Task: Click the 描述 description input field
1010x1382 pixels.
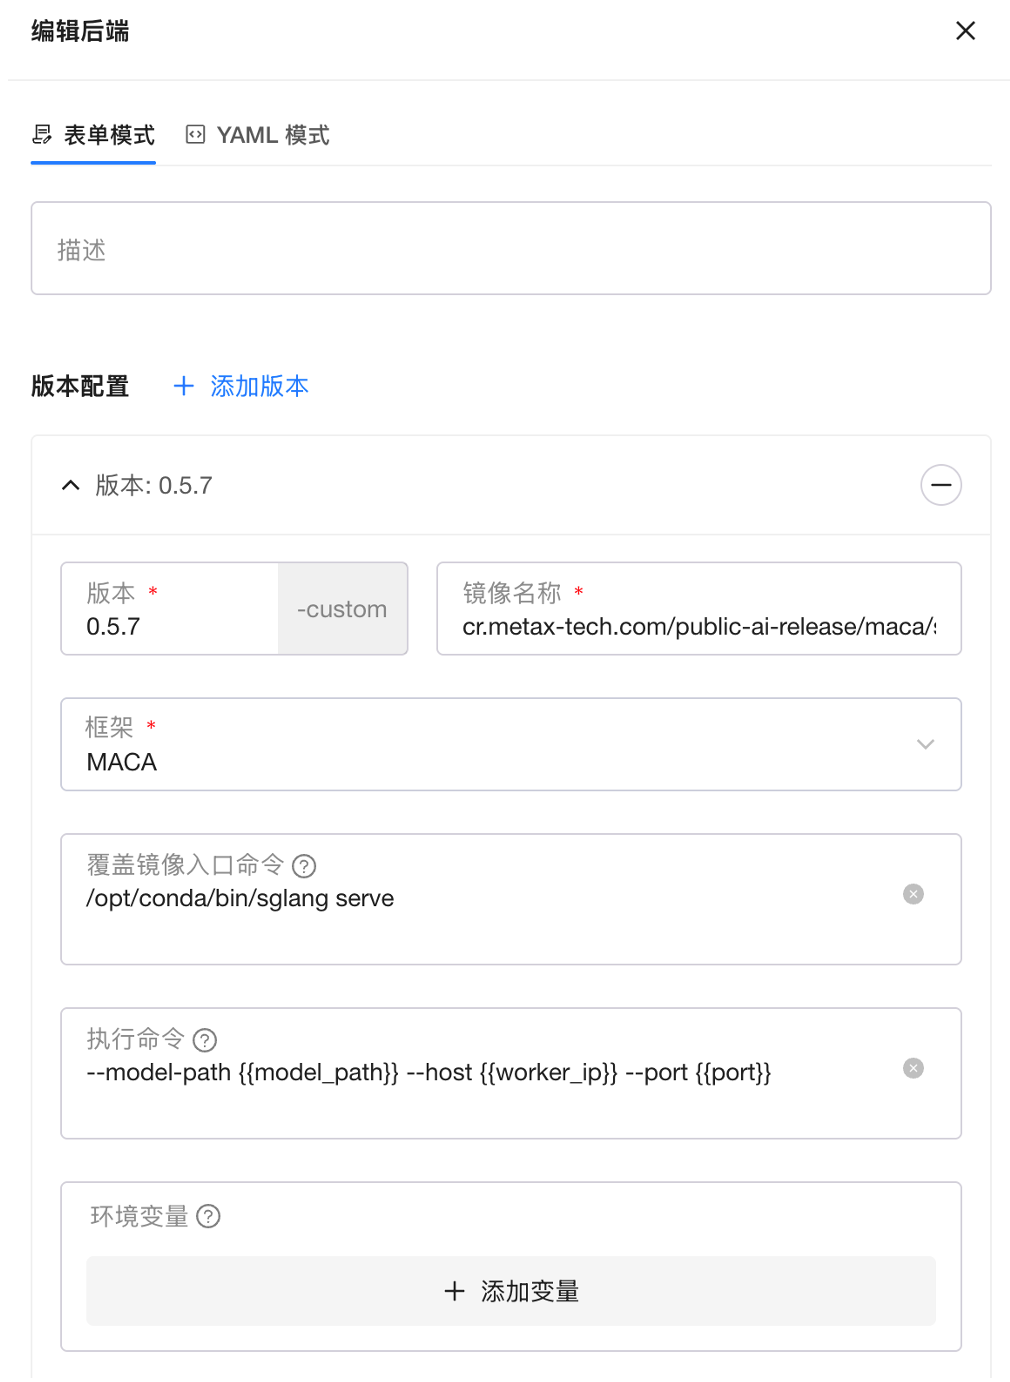Action: [x=510, y=249]
